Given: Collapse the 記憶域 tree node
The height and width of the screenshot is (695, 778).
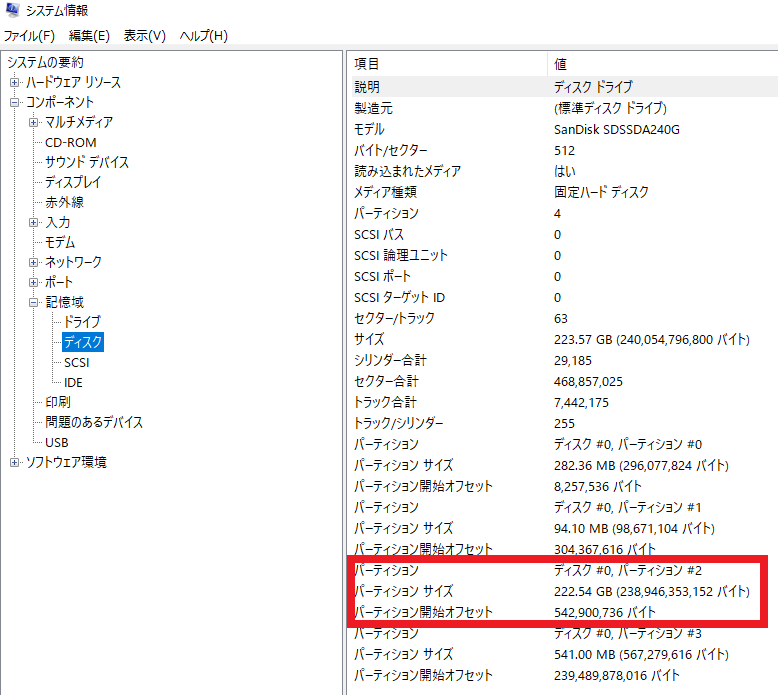Looking at the screenshot, I should (x=34, y=303).
